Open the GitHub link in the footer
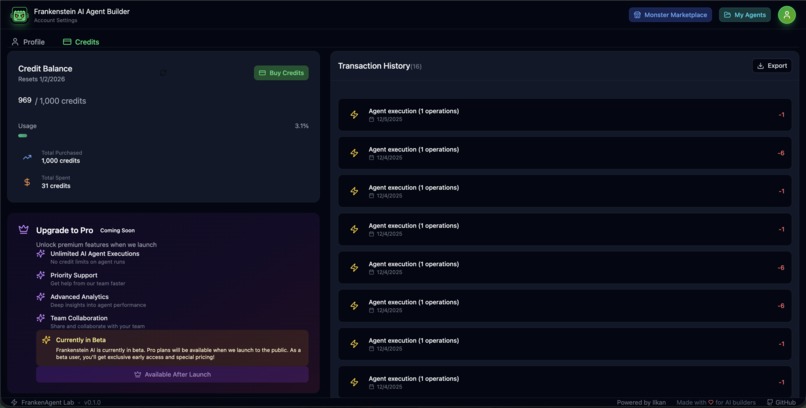 point(781,402)
